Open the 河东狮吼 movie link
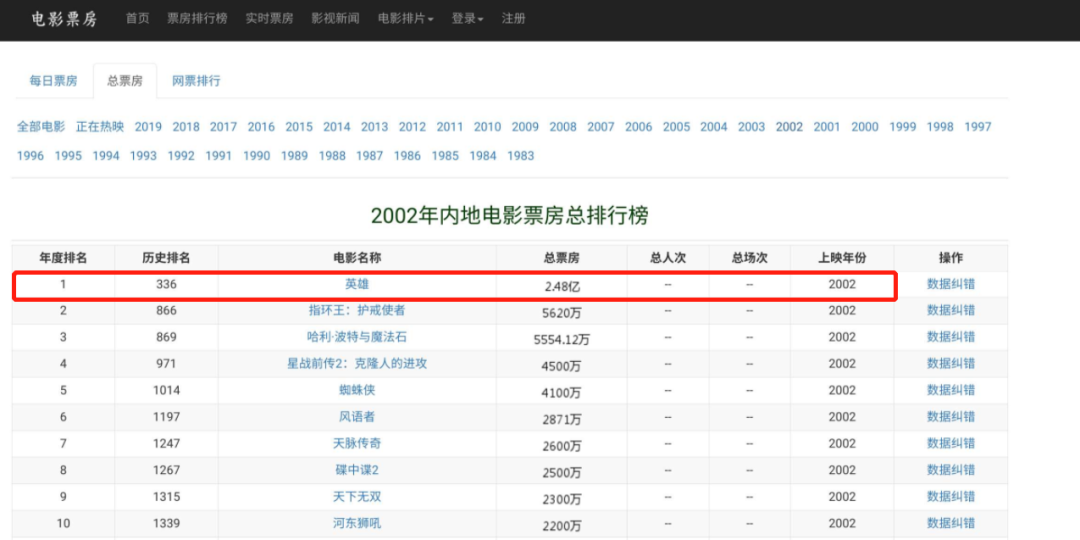This screenshot has width=1080, height=540. pyautogui.click(x=357, y=523)
